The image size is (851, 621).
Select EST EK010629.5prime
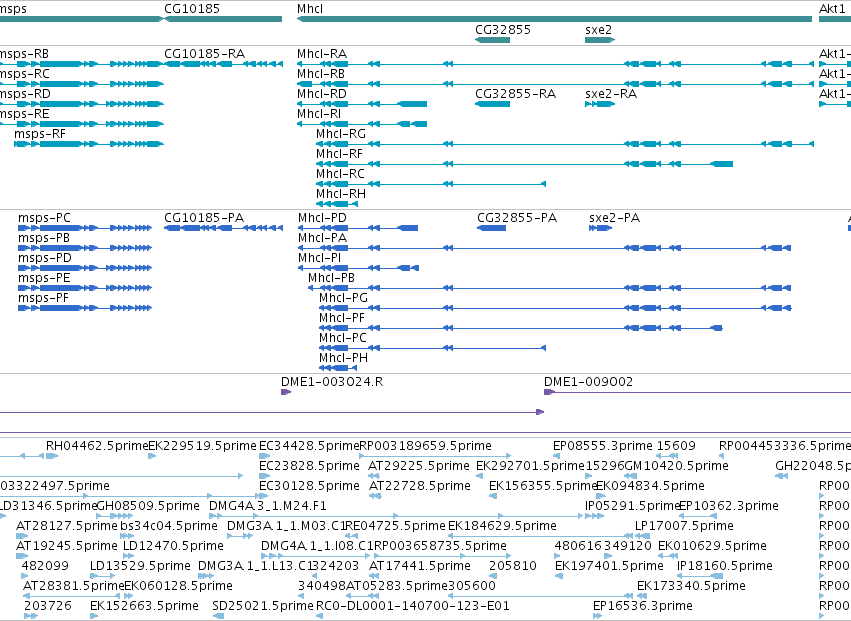[712, 546]
